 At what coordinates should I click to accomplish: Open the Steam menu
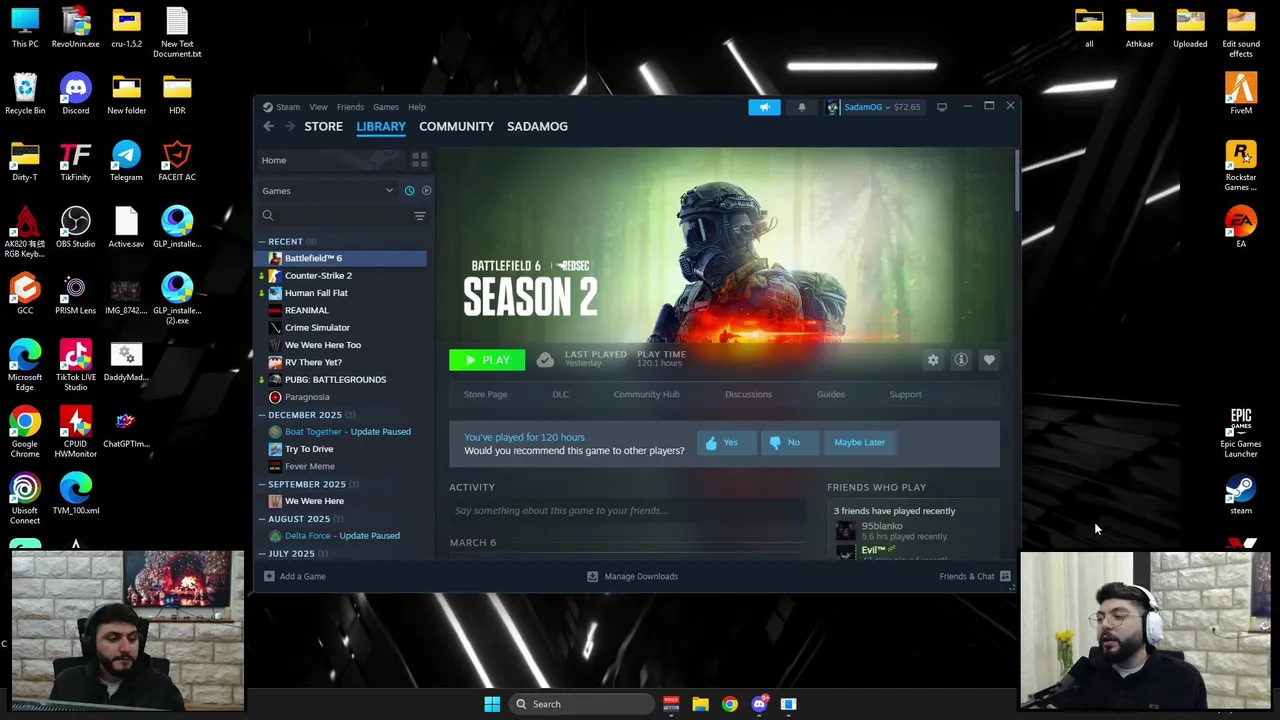(x=288, y=107)
